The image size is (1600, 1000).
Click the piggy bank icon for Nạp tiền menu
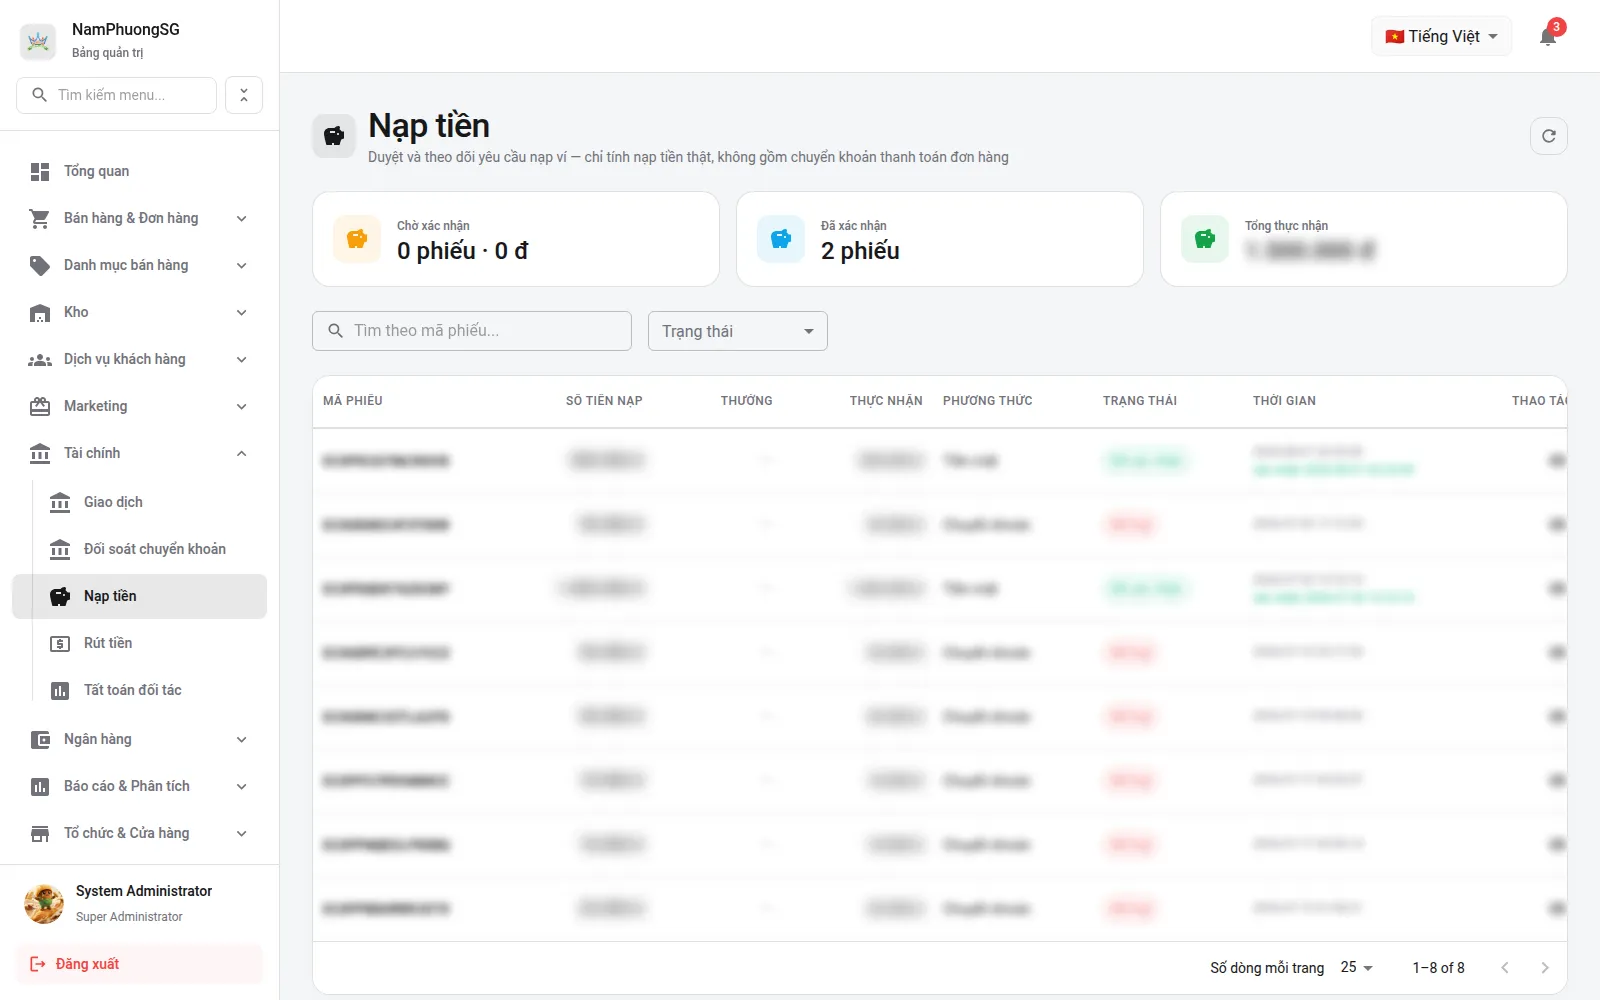click(x=60, y=596)
